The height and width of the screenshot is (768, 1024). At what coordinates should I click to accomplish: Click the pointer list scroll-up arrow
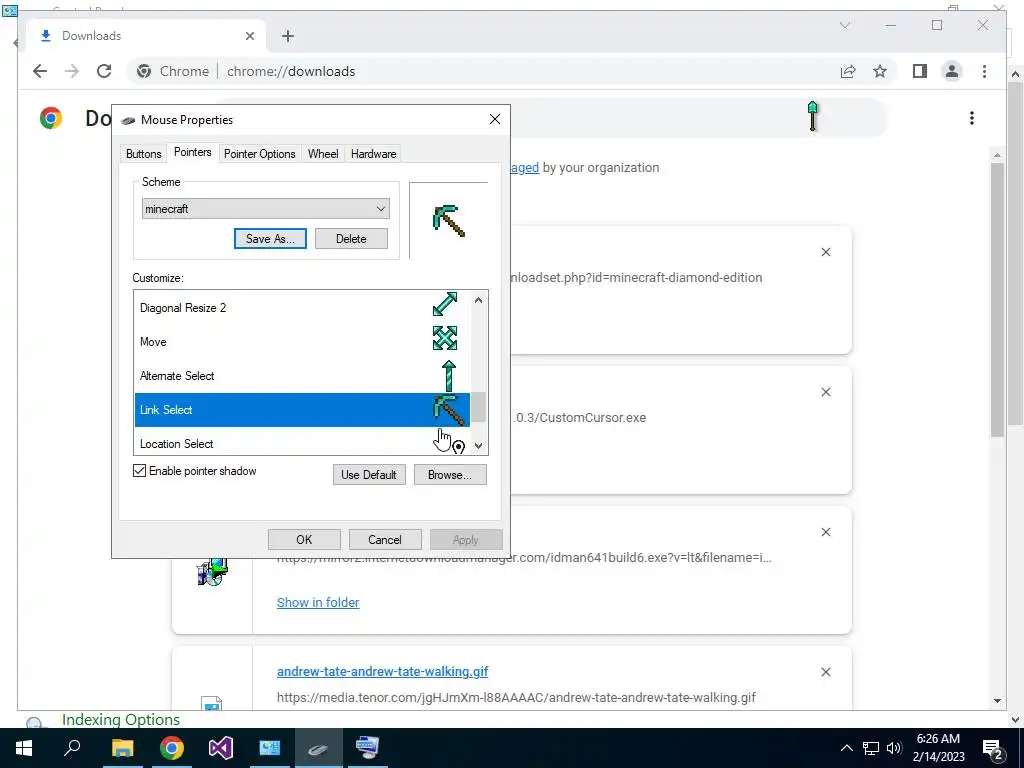tap(479, 300)
